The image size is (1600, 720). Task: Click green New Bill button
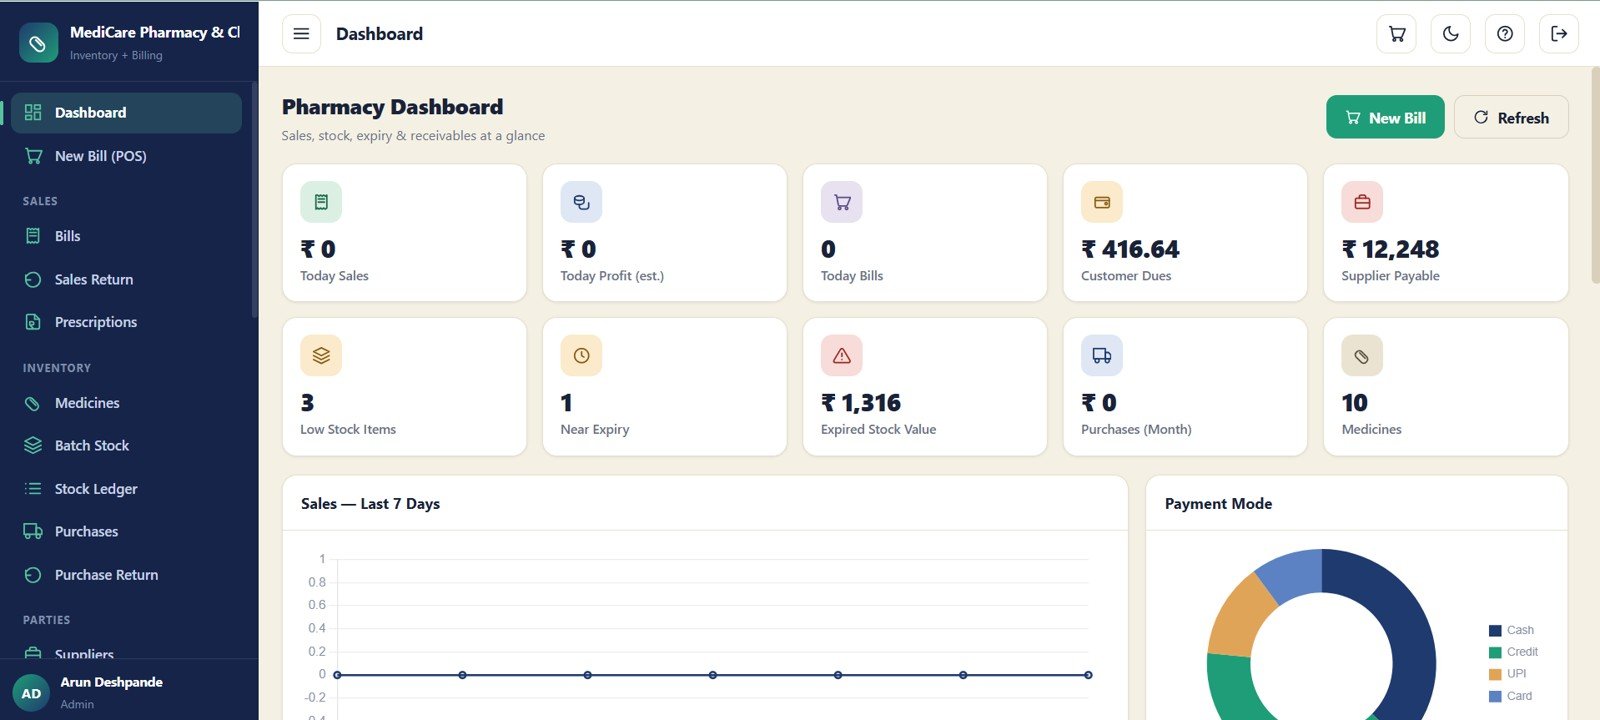tap(1385, 117)
